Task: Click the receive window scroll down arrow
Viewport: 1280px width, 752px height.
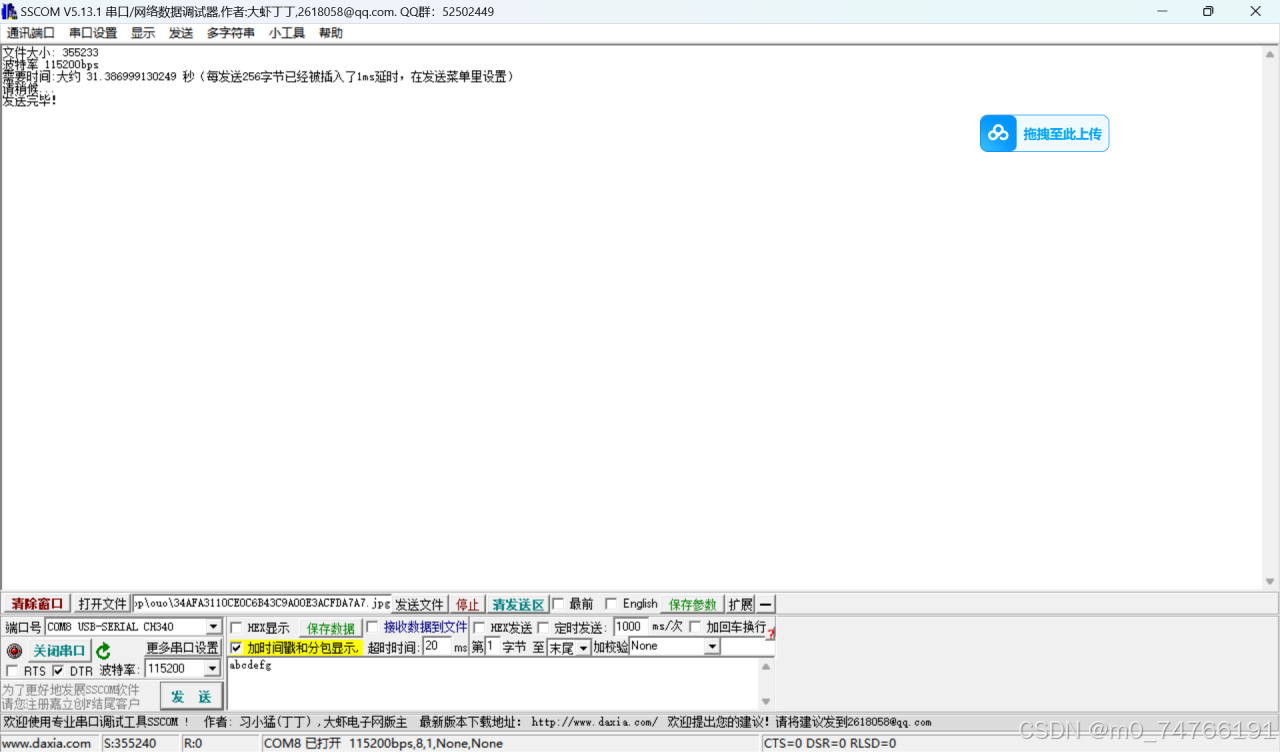Action: (1271, 581)
